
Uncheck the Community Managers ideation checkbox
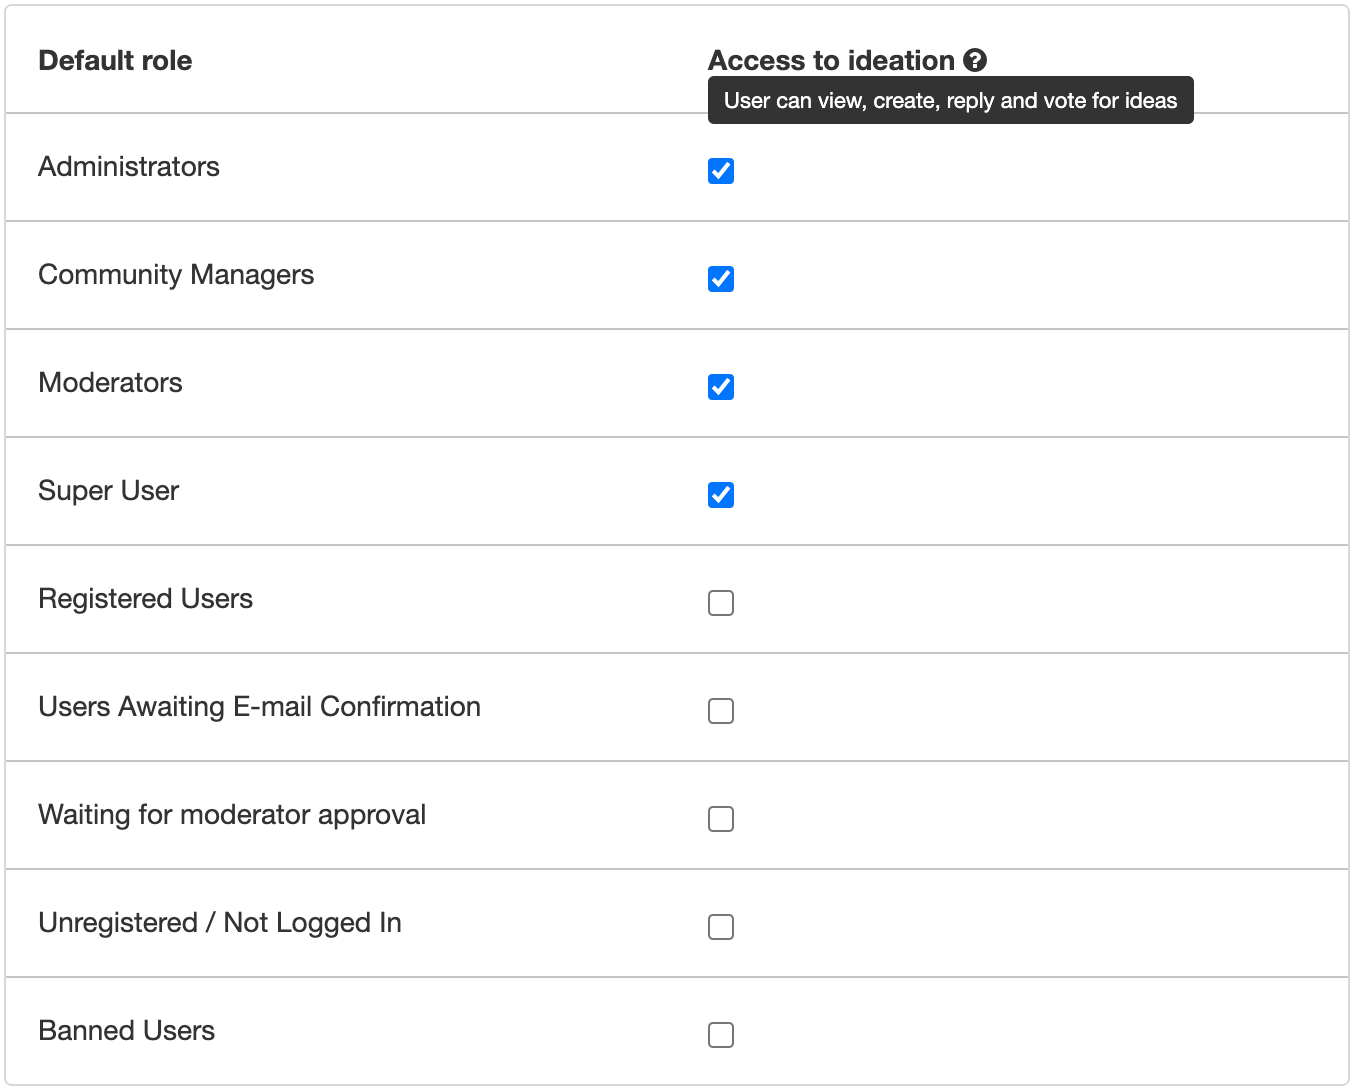721,279
